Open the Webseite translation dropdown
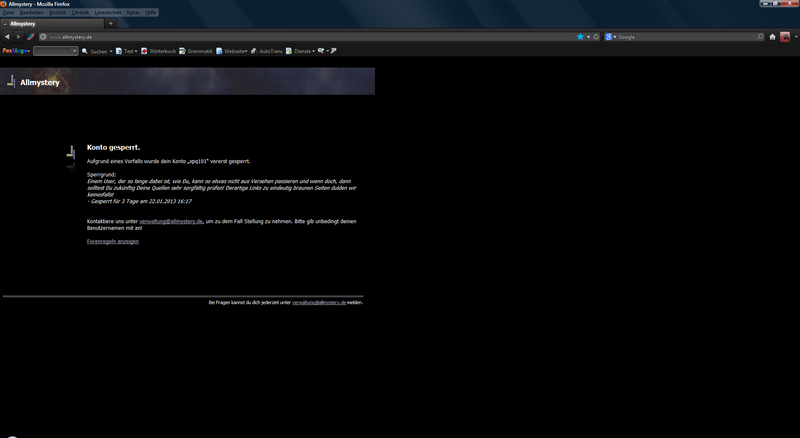The height and width of the screenshot is (438, 800). (232, 51)
